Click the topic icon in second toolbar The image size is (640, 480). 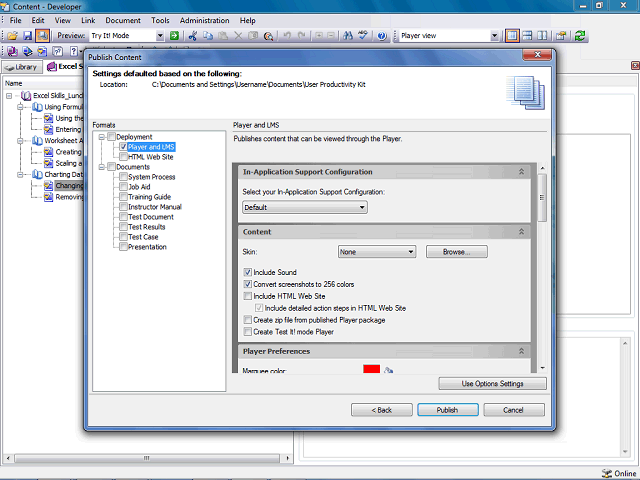click(x=42, y=51)
